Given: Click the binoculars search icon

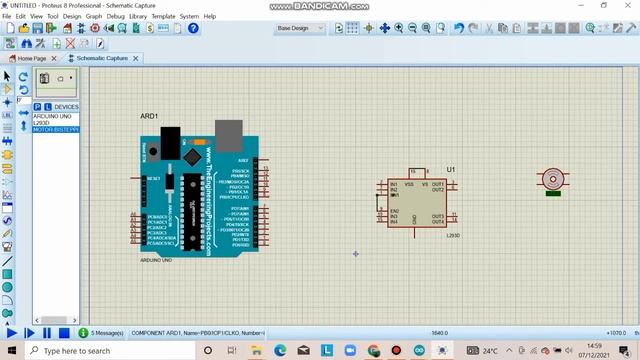Looking at the screenshot, I should 27,43.
